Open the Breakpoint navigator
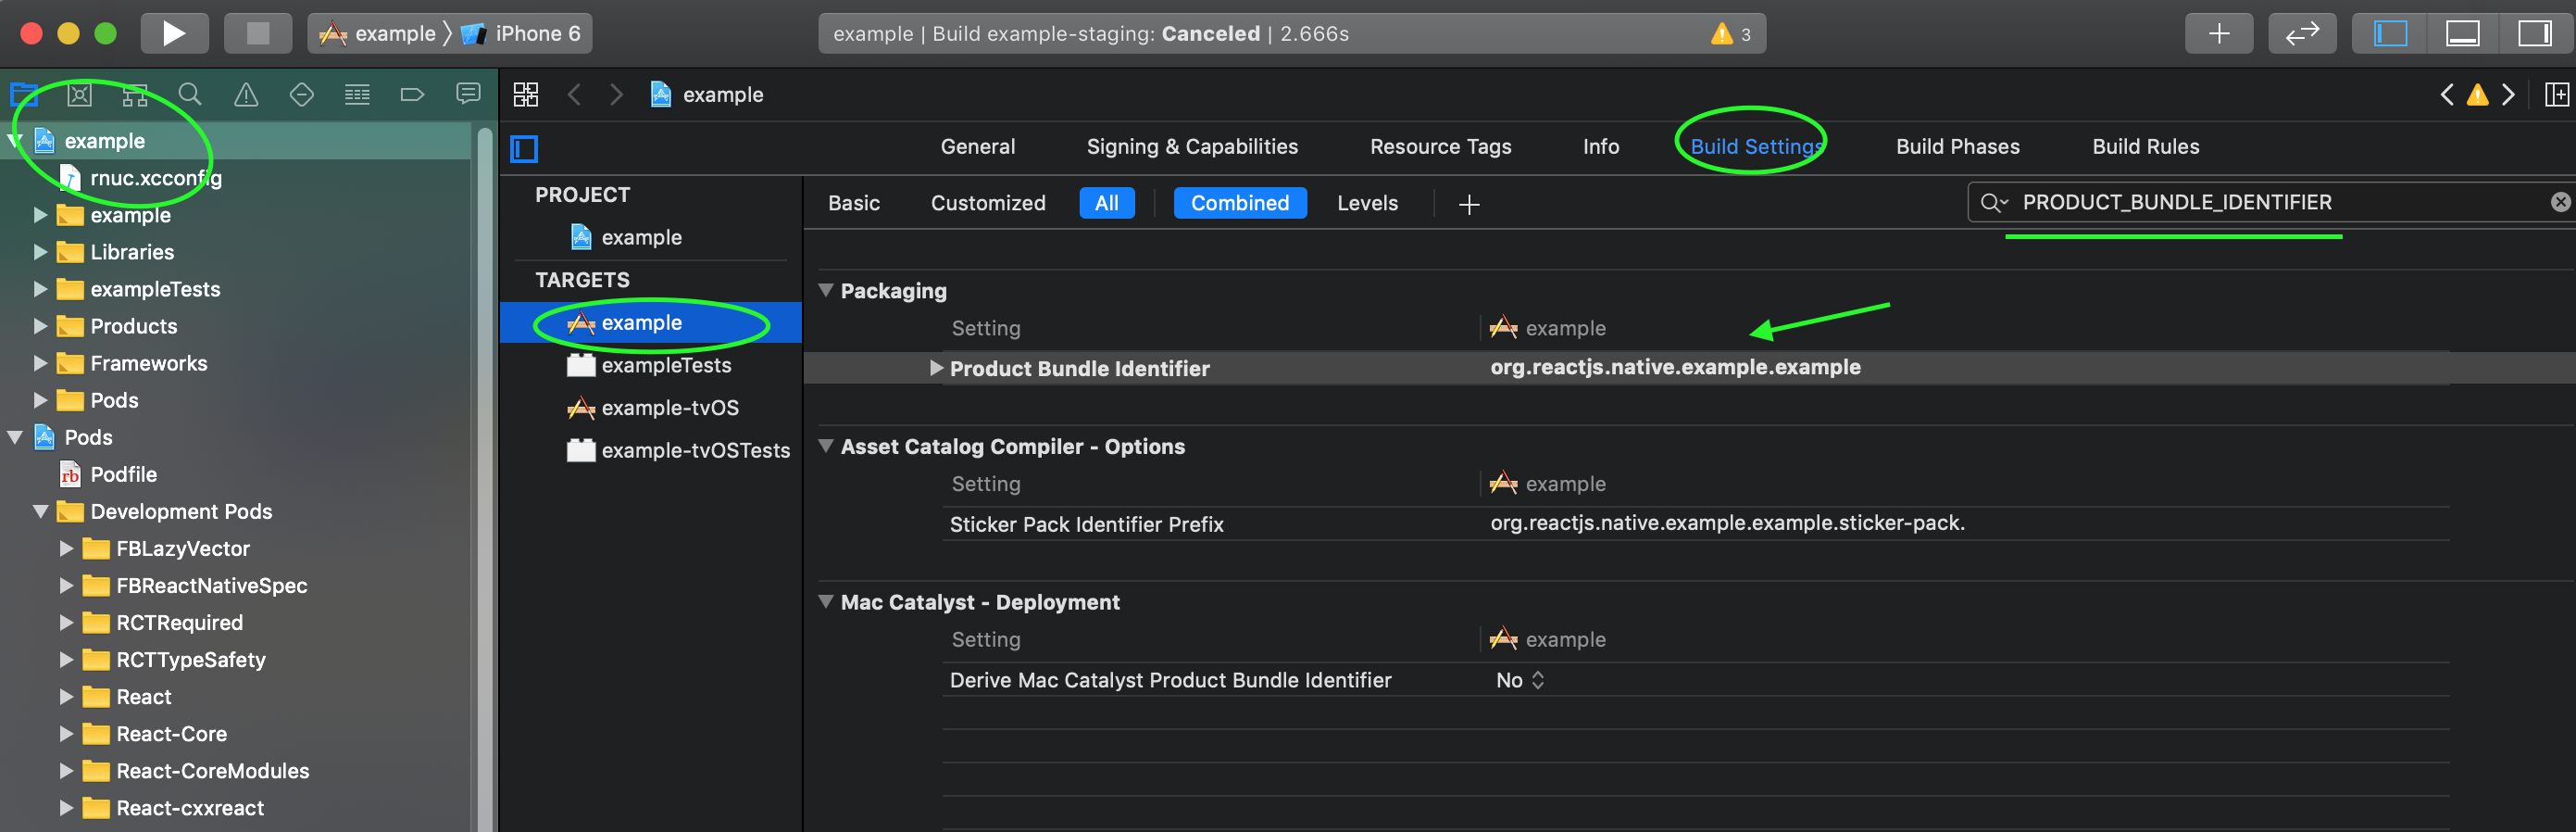Screen dimensions: 2576x832 click(412, 95)
